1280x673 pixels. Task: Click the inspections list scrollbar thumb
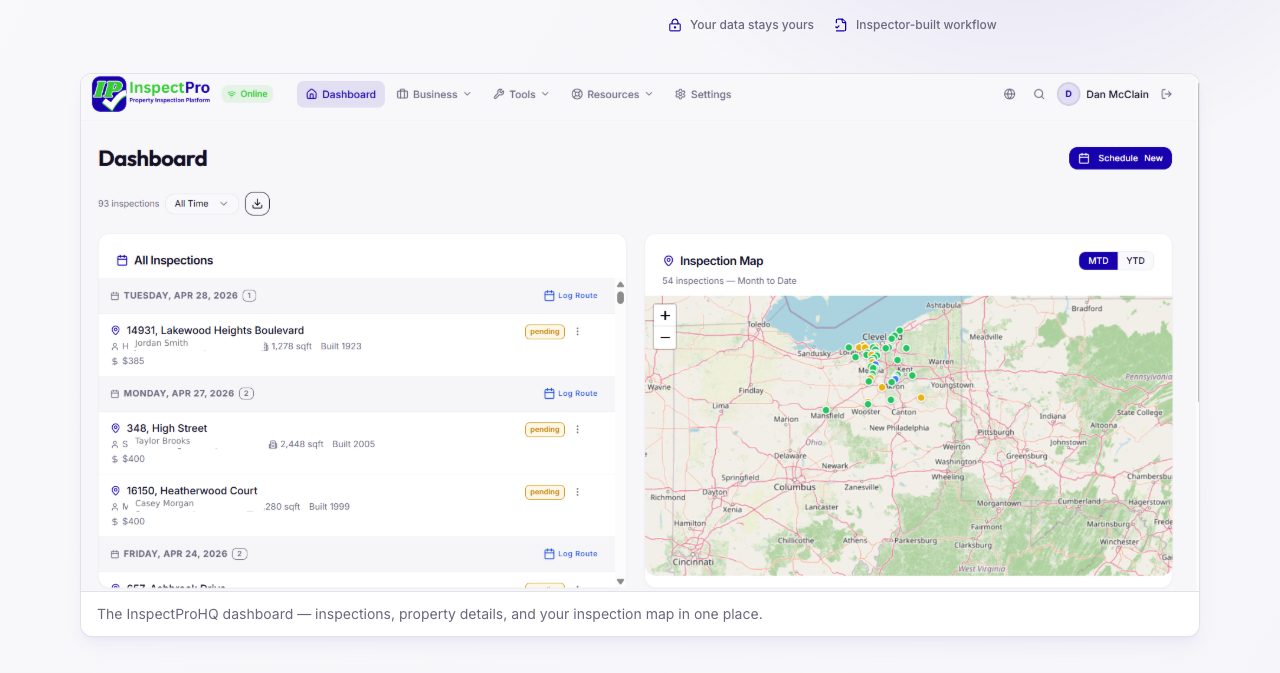coord(620,296)
